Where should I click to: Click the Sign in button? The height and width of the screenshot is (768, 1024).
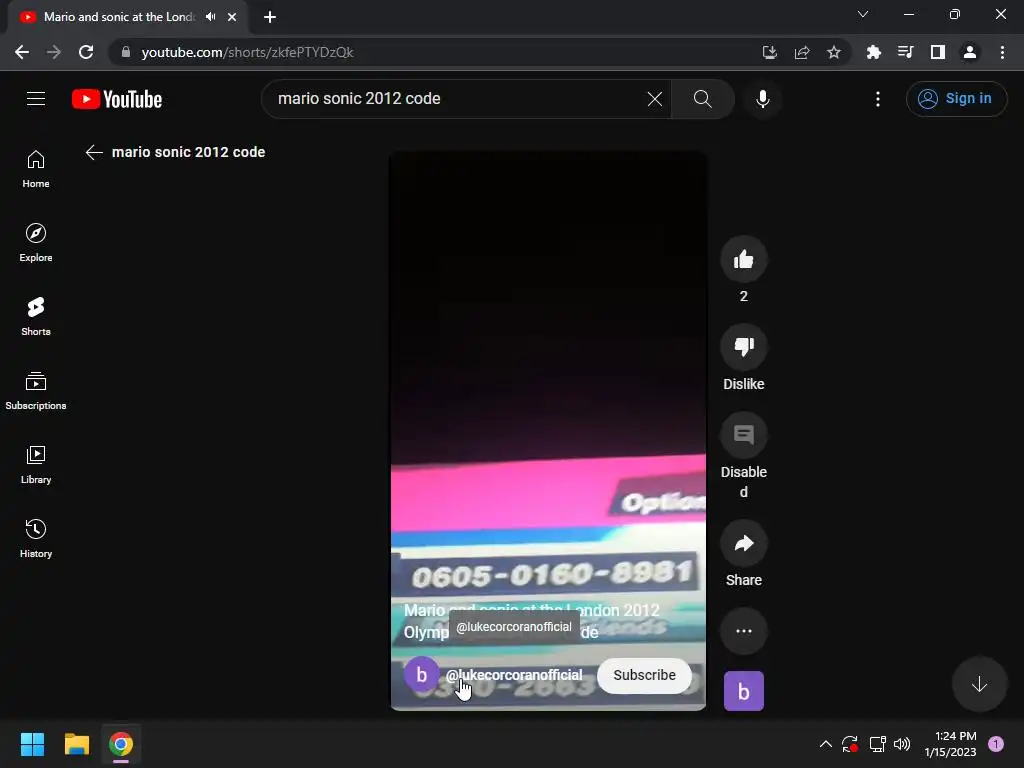pos(956,99)
